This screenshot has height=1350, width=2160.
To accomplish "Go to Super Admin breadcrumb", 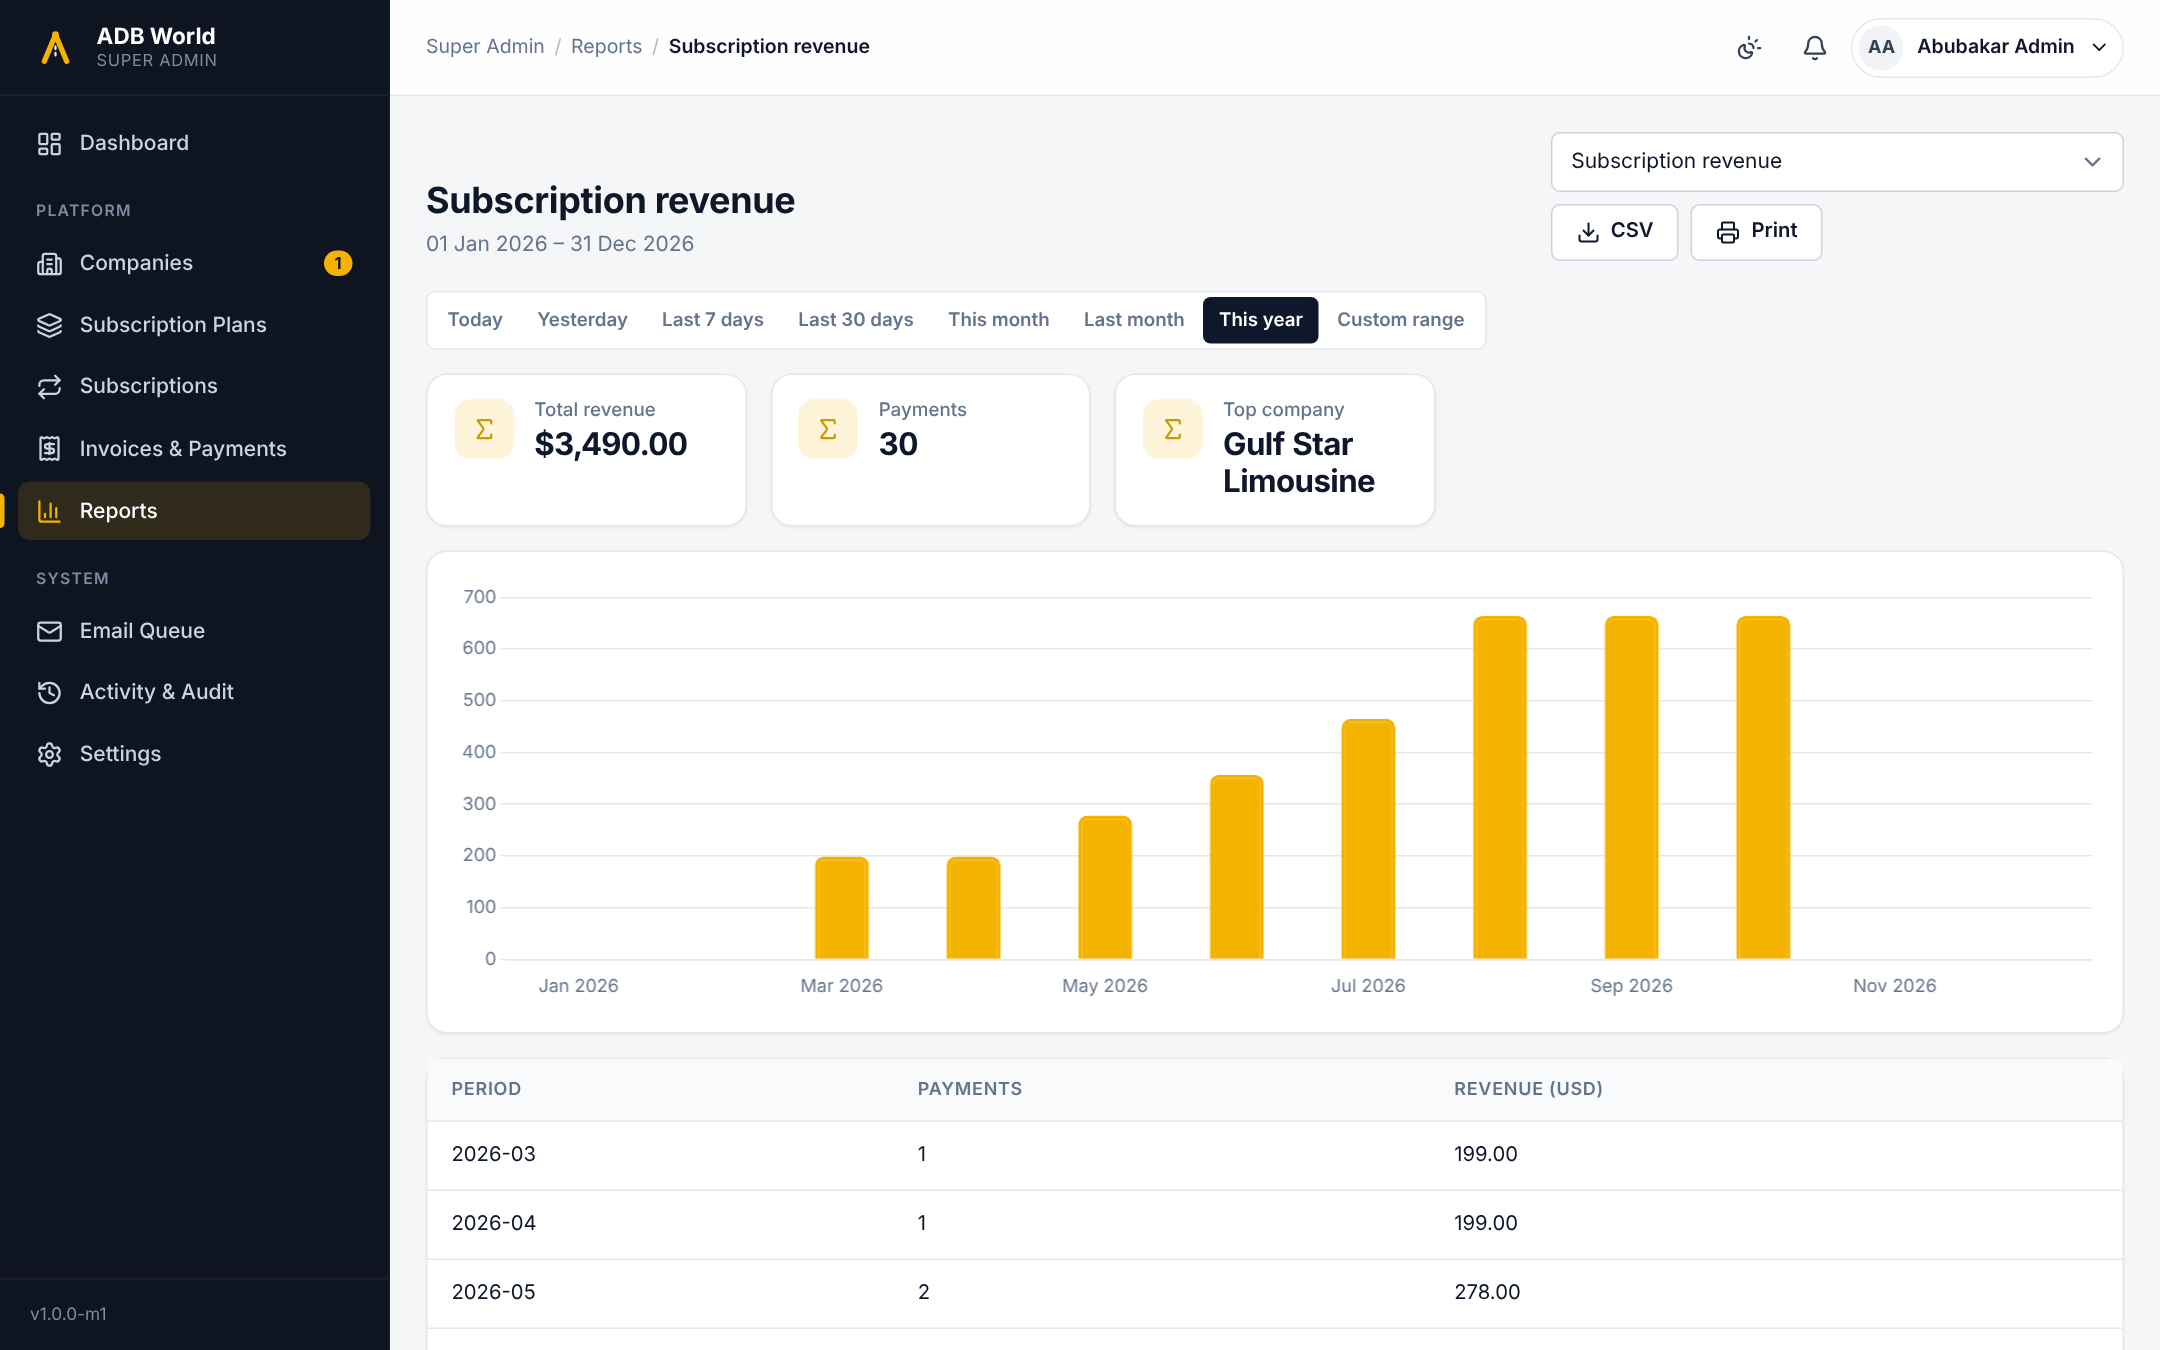I will 485,47.
